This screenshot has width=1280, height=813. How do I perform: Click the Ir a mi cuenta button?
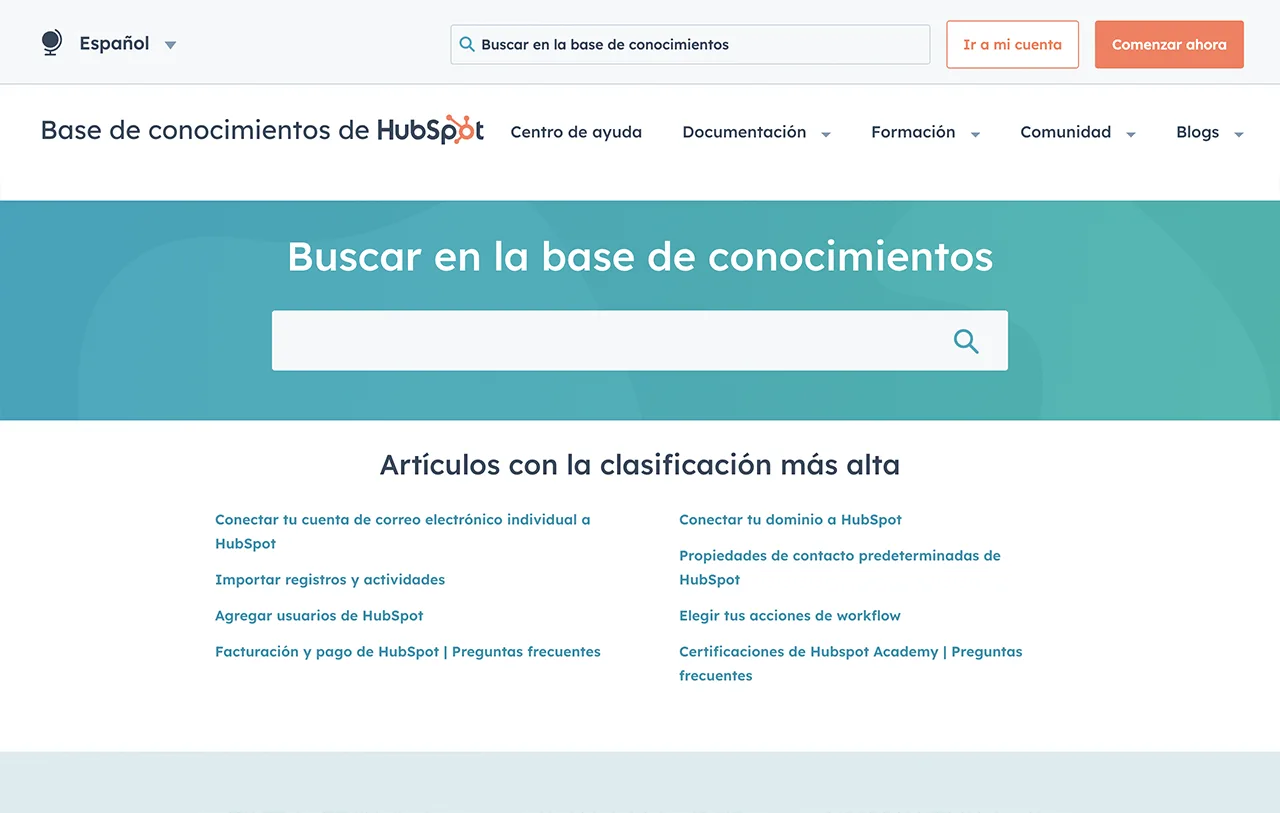1012,44
